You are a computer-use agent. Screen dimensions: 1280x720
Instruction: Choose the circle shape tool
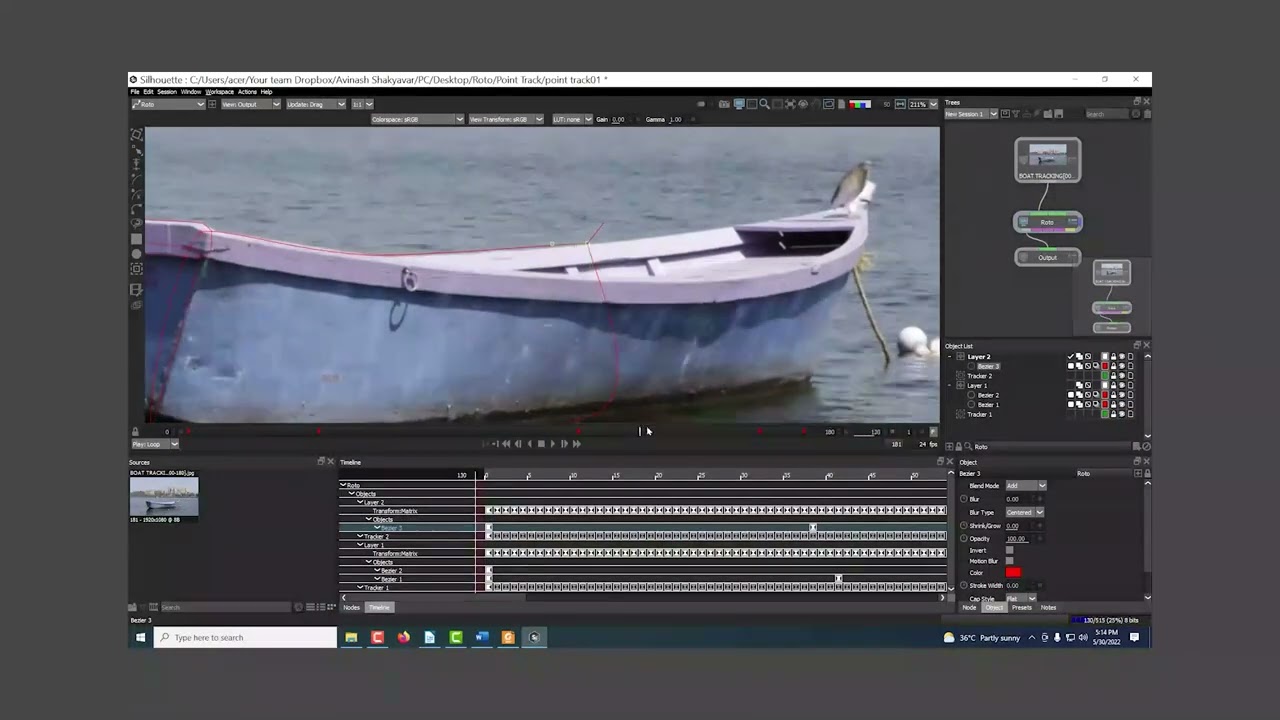137,254
